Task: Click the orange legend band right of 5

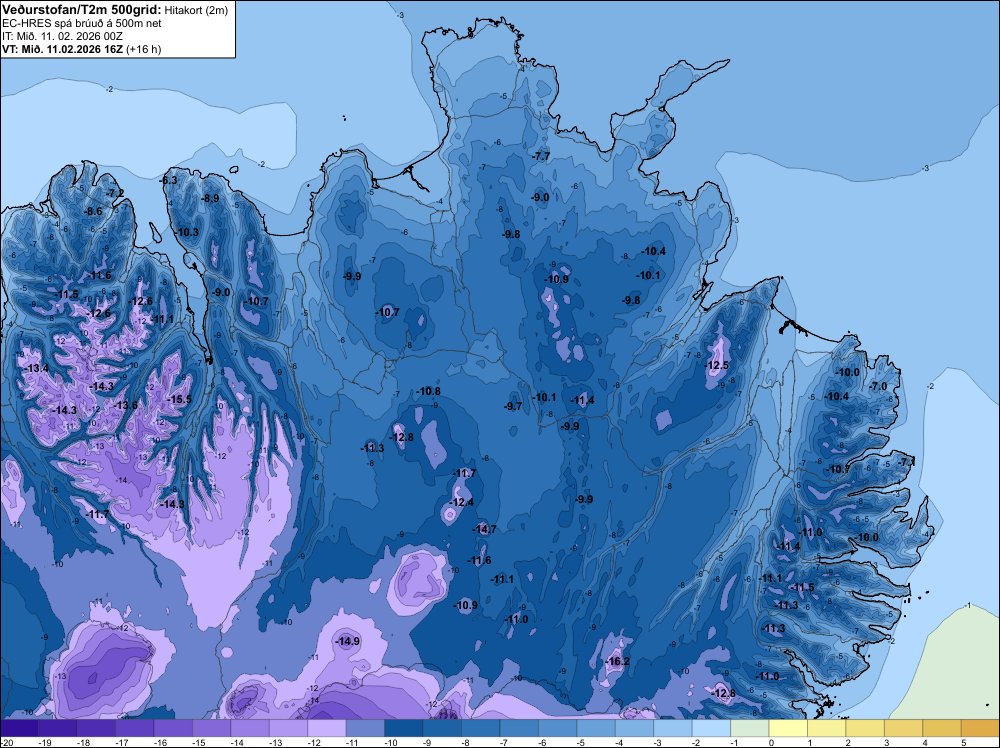Action: pyautogui.click(x=980, y=728)
